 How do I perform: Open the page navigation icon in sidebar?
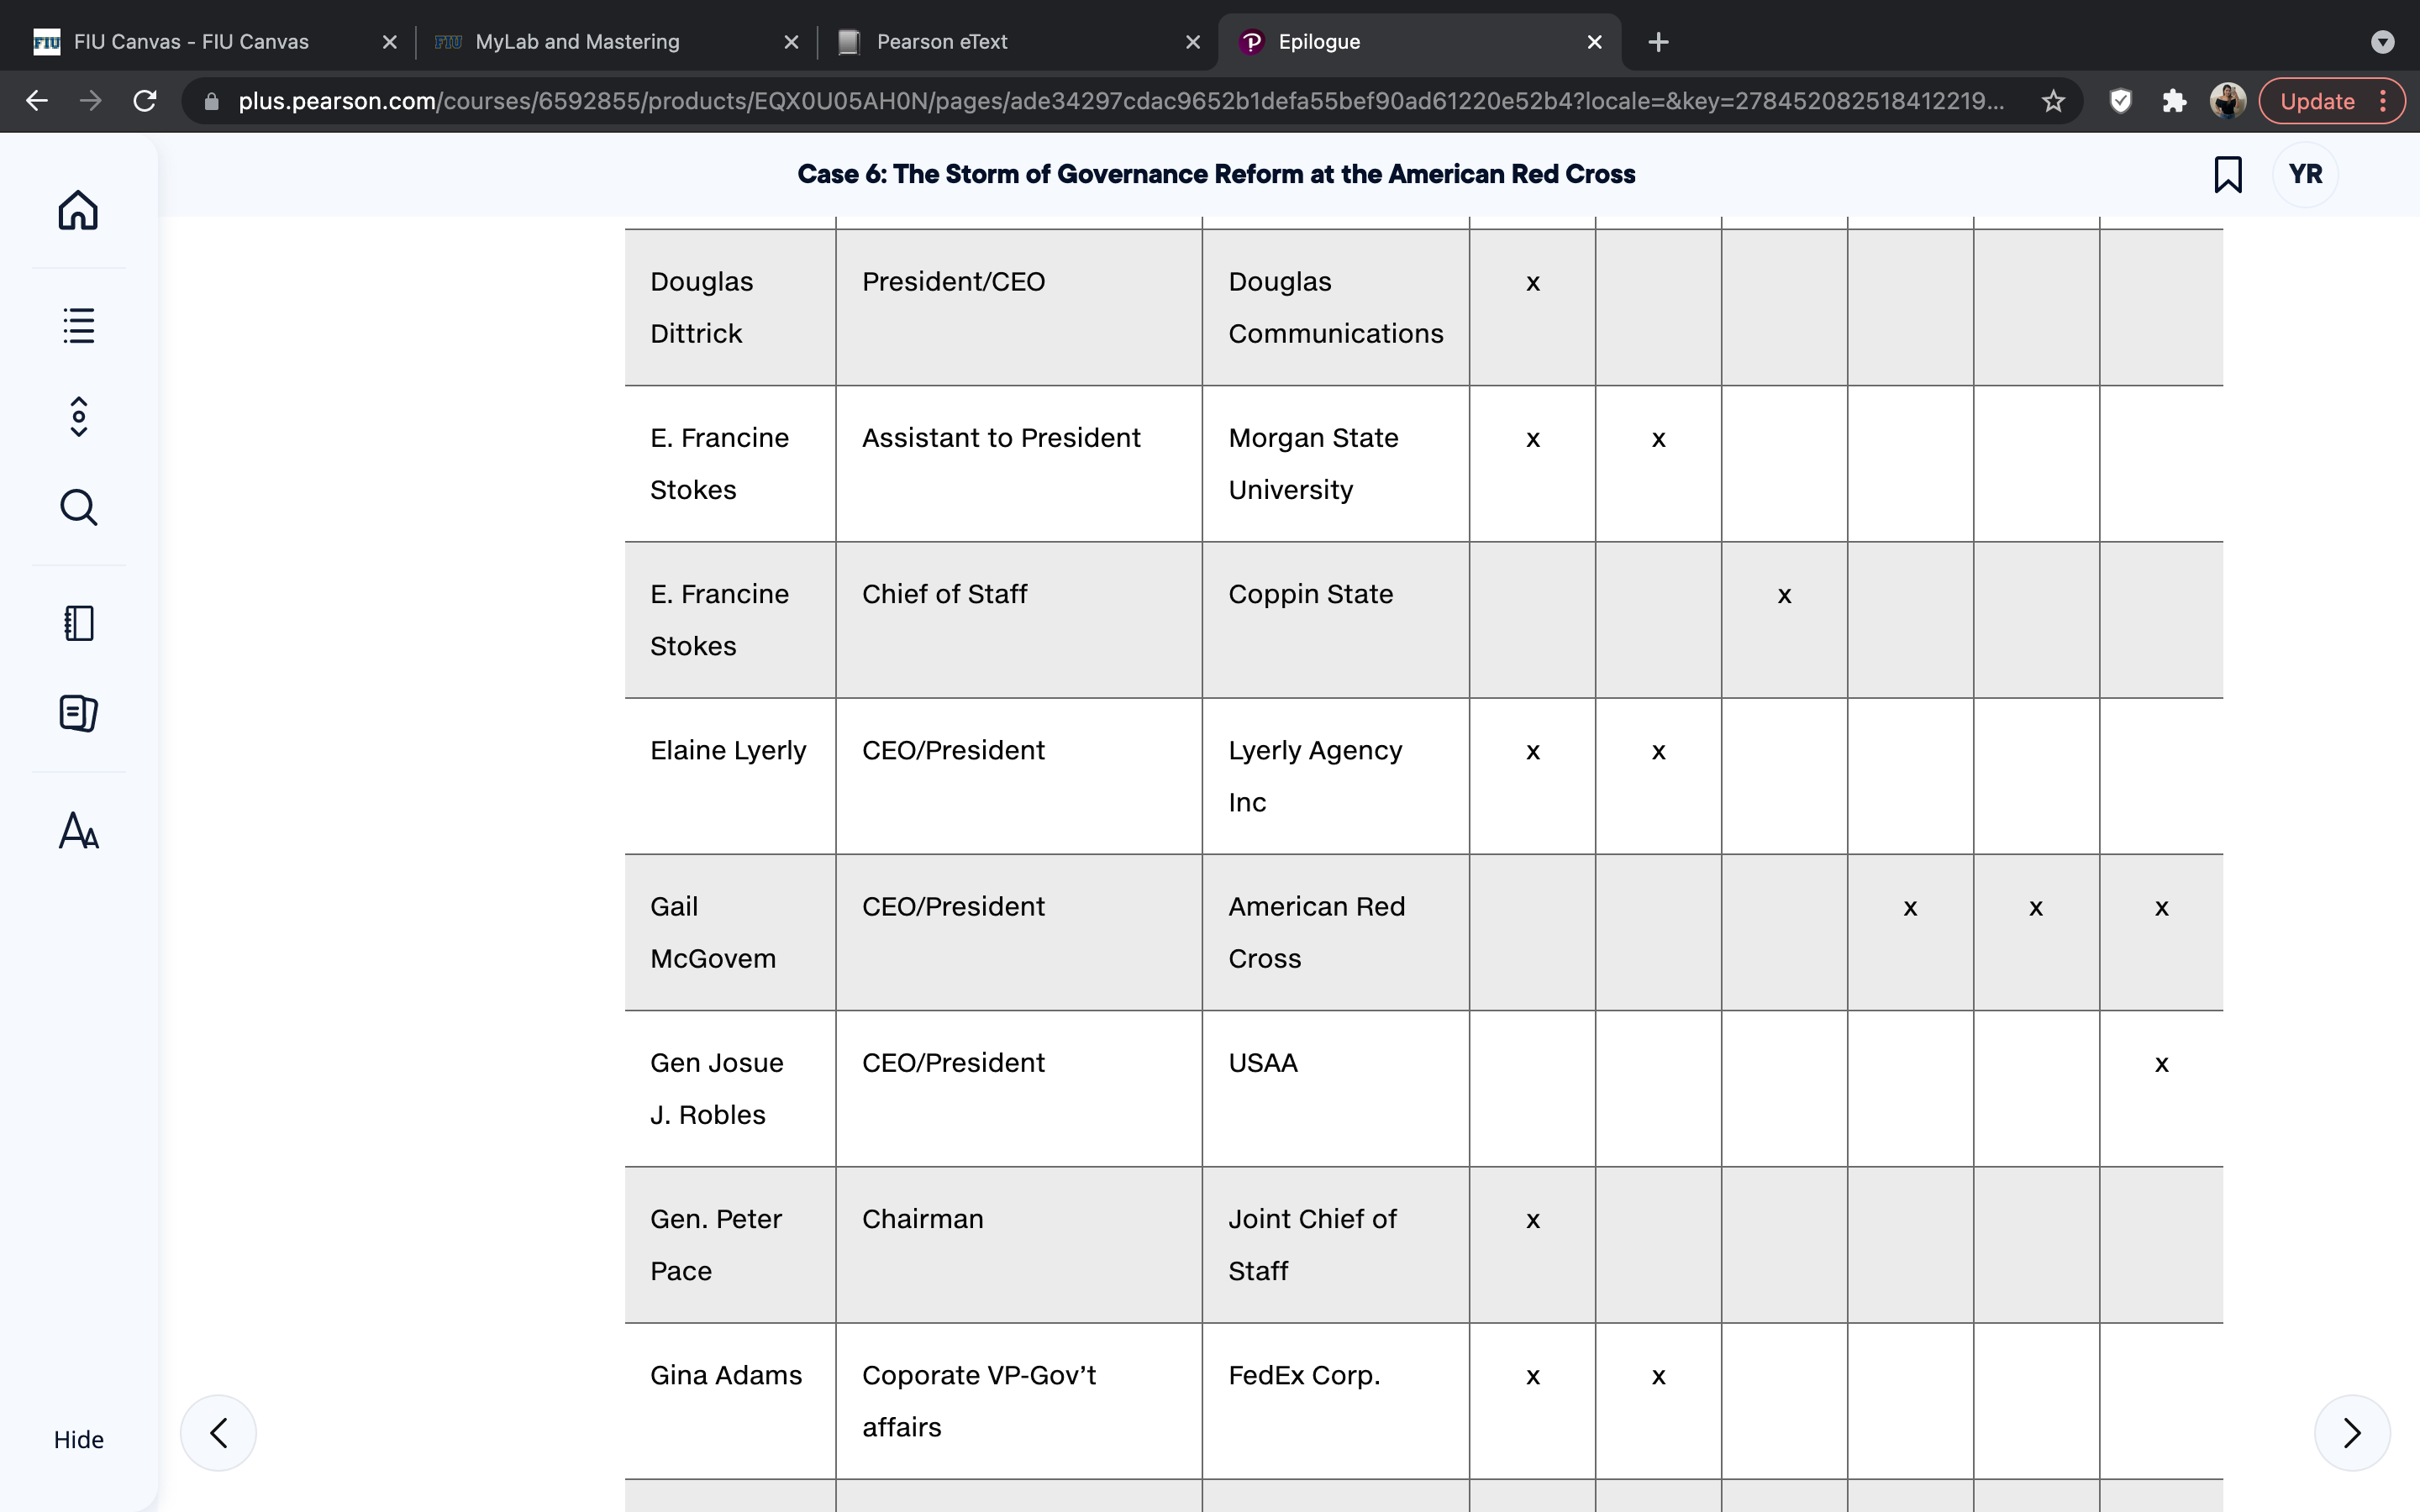point(78,417)
